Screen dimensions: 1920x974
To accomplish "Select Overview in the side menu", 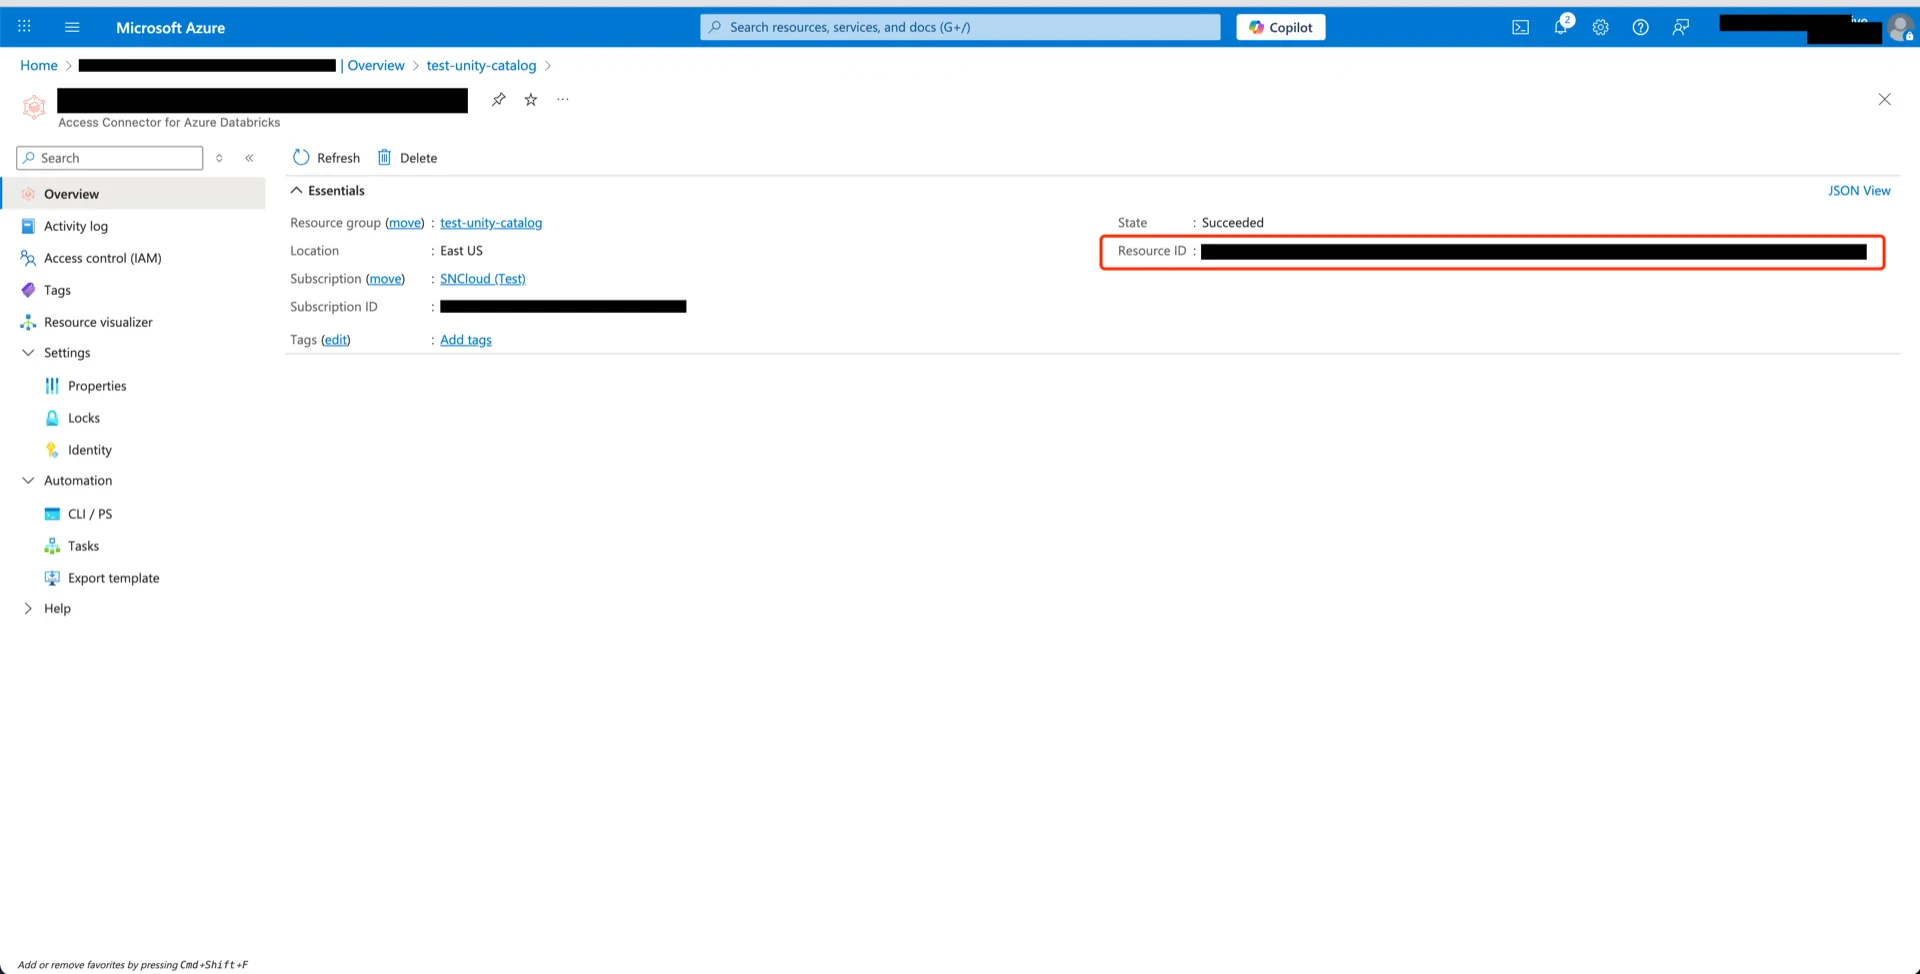I will [x=133, y=194].
